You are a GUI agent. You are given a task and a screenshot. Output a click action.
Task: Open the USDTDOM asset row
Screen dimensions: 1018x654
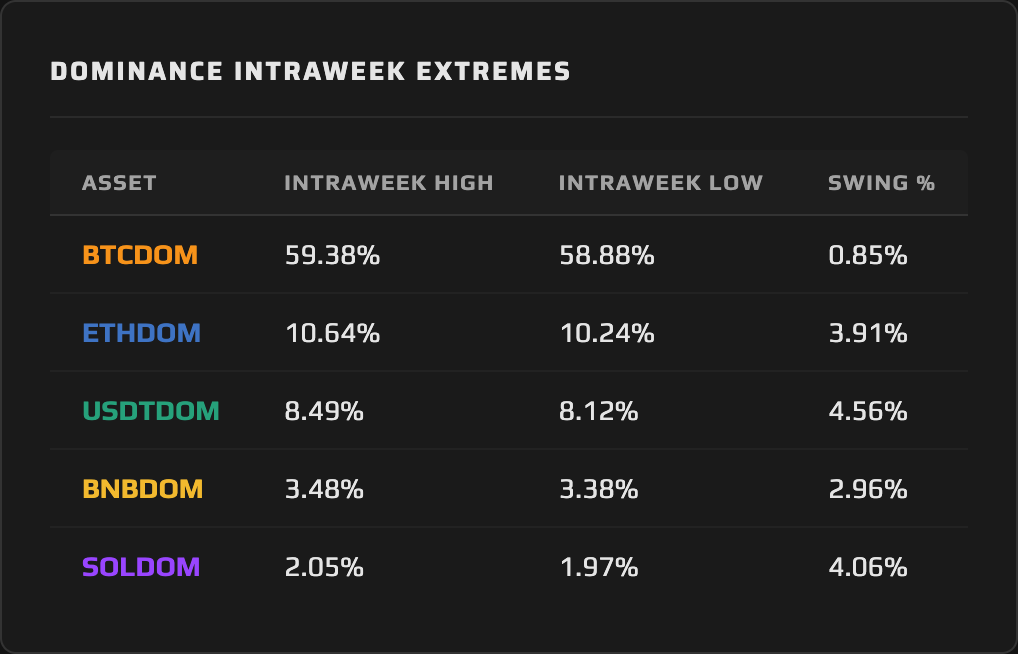508,410
